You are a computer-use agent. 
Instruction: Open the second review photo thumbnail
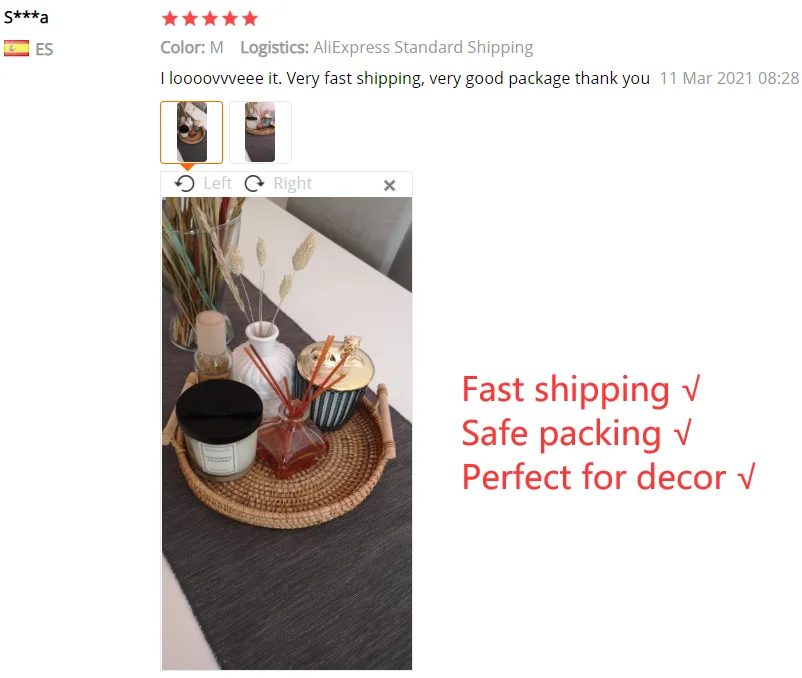(260, 132)
